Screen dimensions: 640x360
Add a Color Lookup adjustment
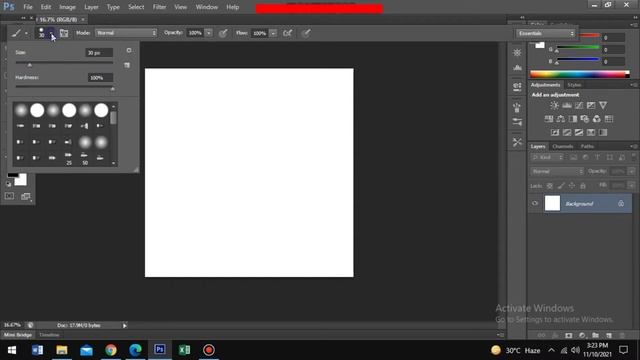pos(609,119)
